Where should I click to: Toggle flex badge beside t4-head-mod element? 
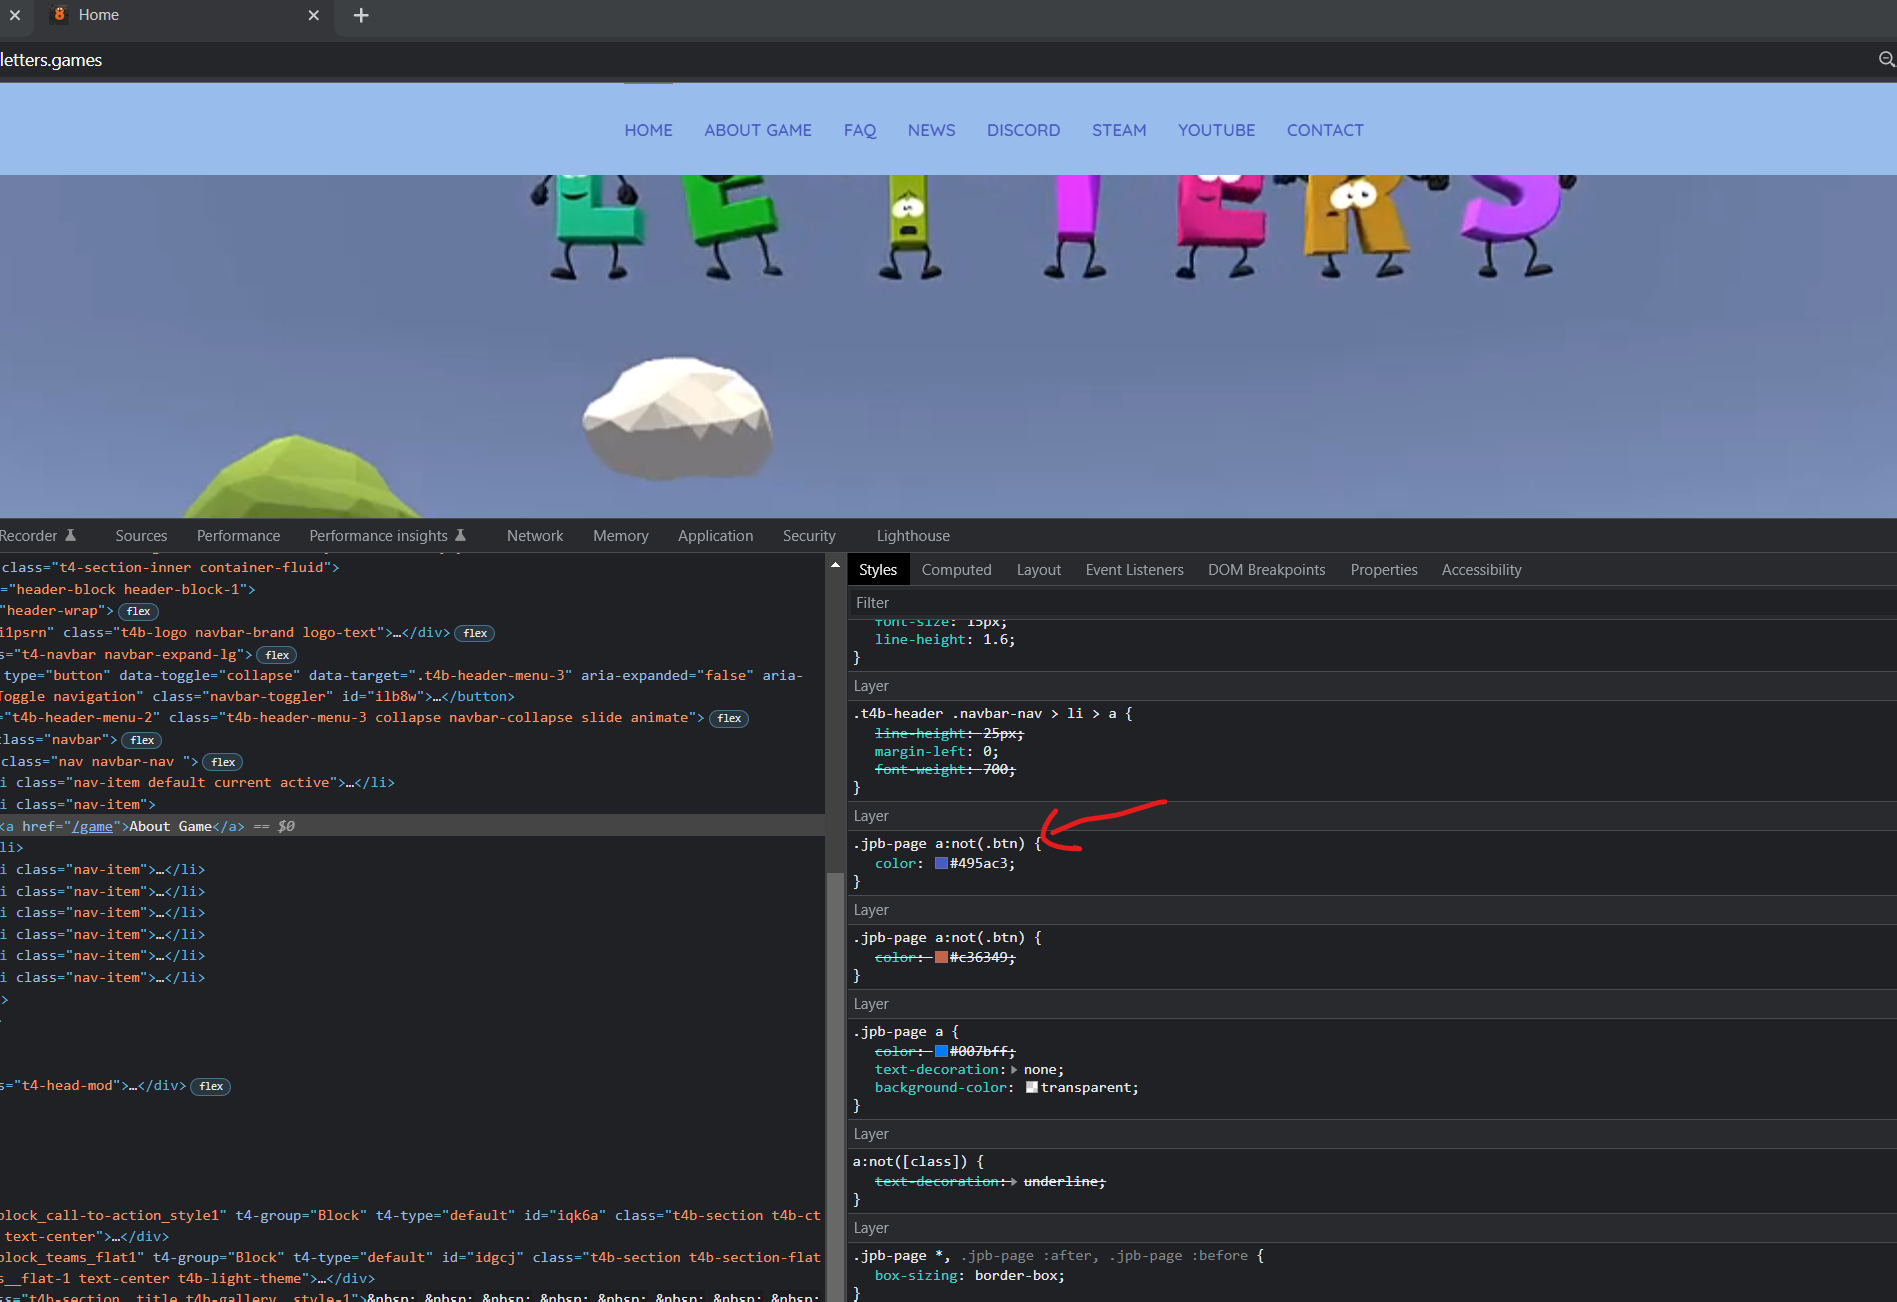point(211,1086)
